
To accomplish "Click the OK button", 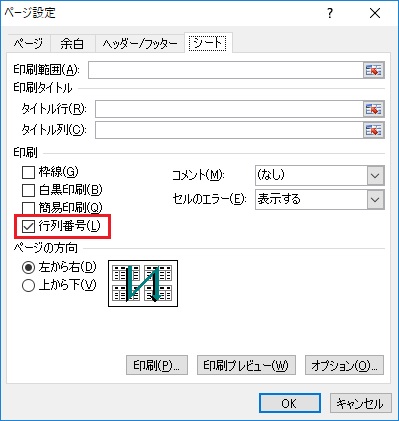I will (290, 403).
